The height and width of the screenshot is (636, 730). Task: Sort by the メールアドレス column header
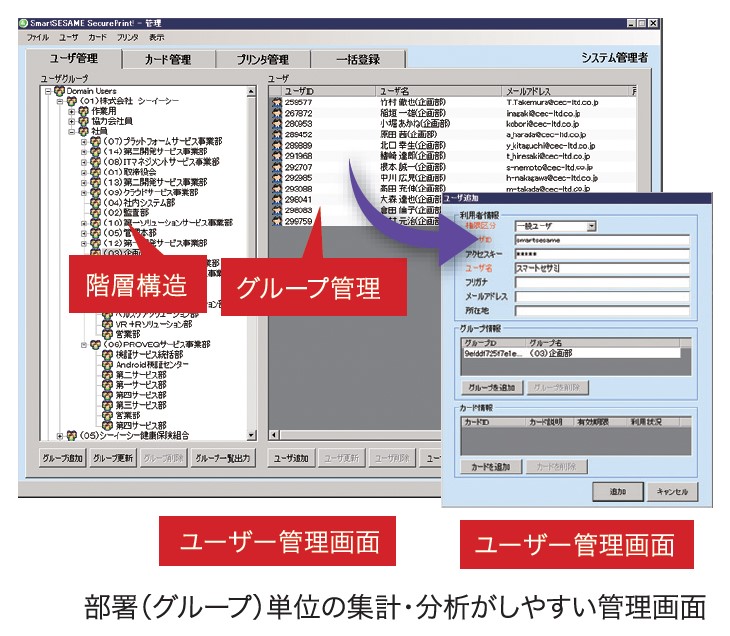565,91
